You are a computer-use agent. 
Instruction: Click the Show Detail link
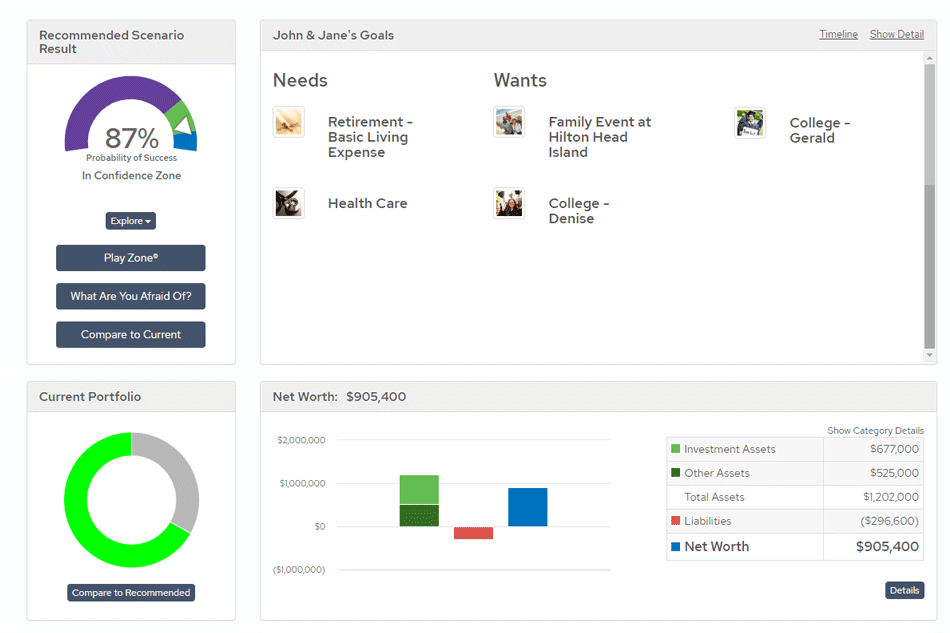(x=897, y=35)
